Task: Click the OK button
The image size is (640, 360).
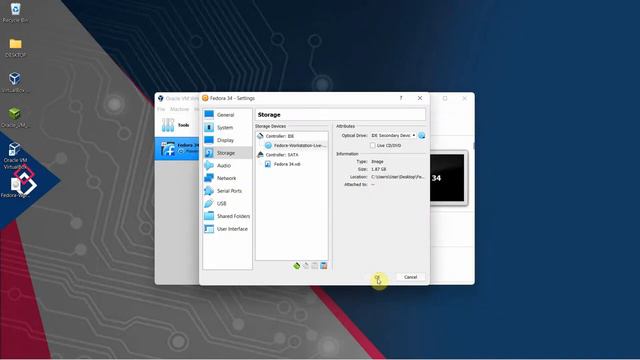Action: click(x=378, y=277)
